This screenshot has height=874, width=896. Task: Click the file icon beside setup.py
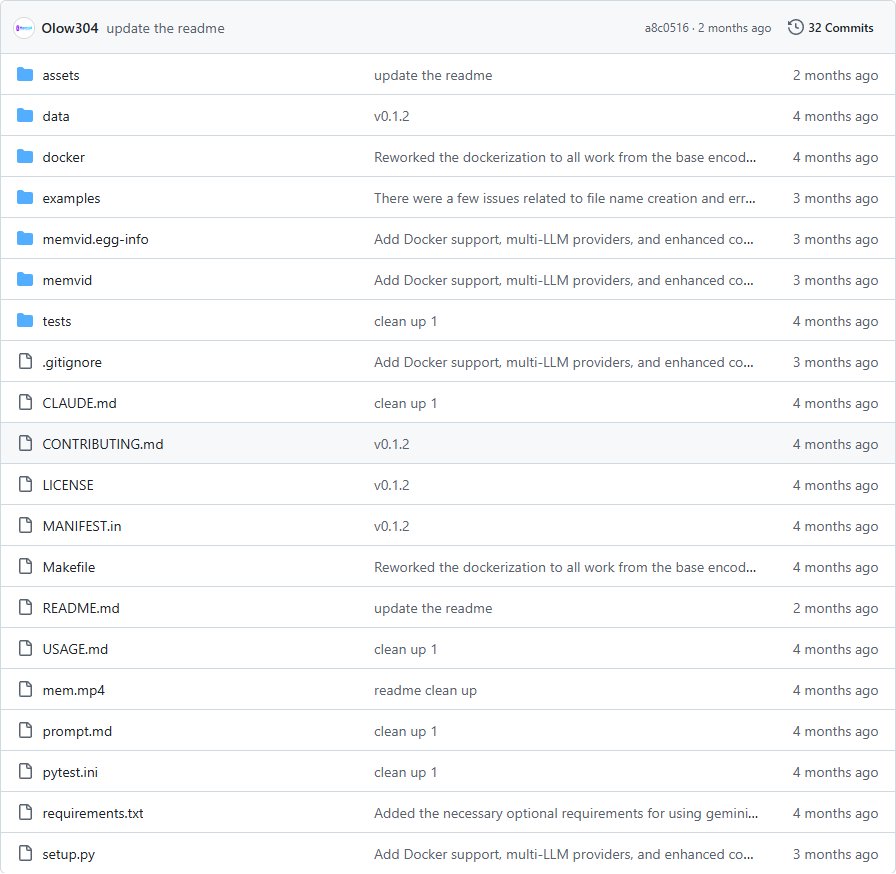point(25,854)
